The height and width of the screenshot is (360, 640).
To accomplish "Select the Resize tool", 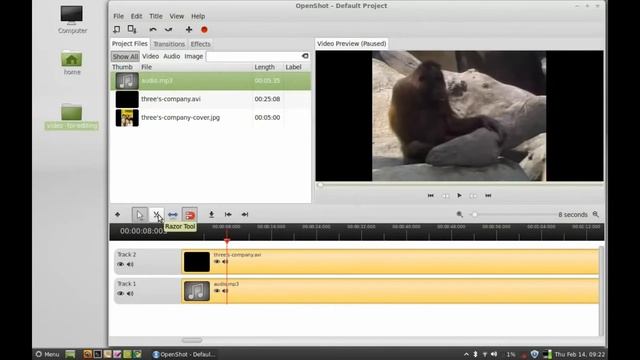I will click(x=173, y=215).
